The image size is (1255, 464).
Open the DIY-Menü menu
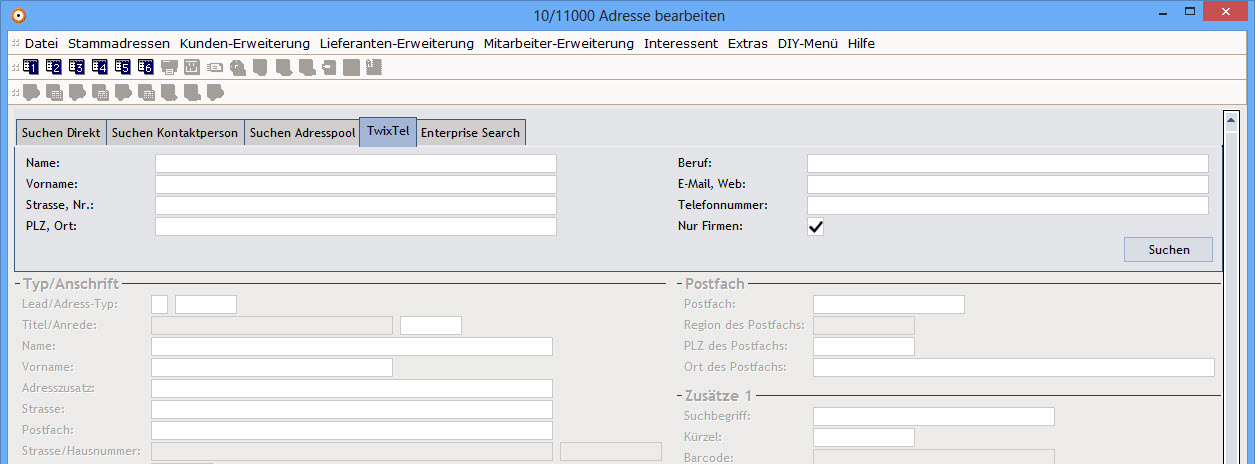[808, 43]
